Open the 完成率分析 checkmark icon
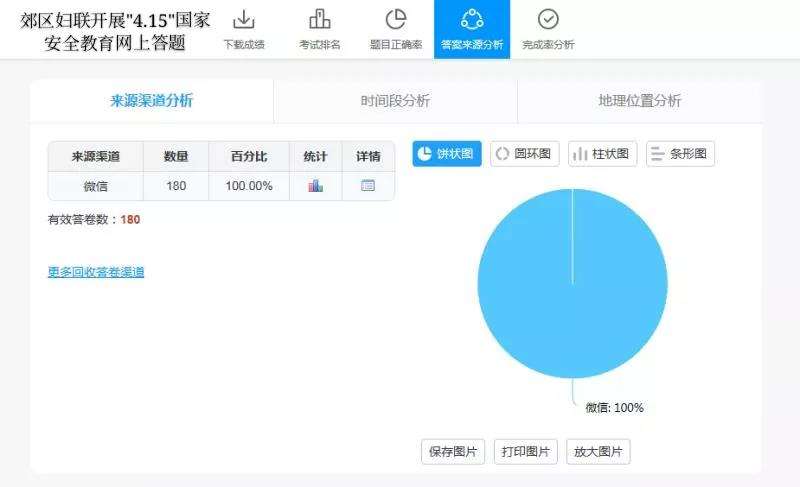Viewport: 800px width, 487px height. 548,19
